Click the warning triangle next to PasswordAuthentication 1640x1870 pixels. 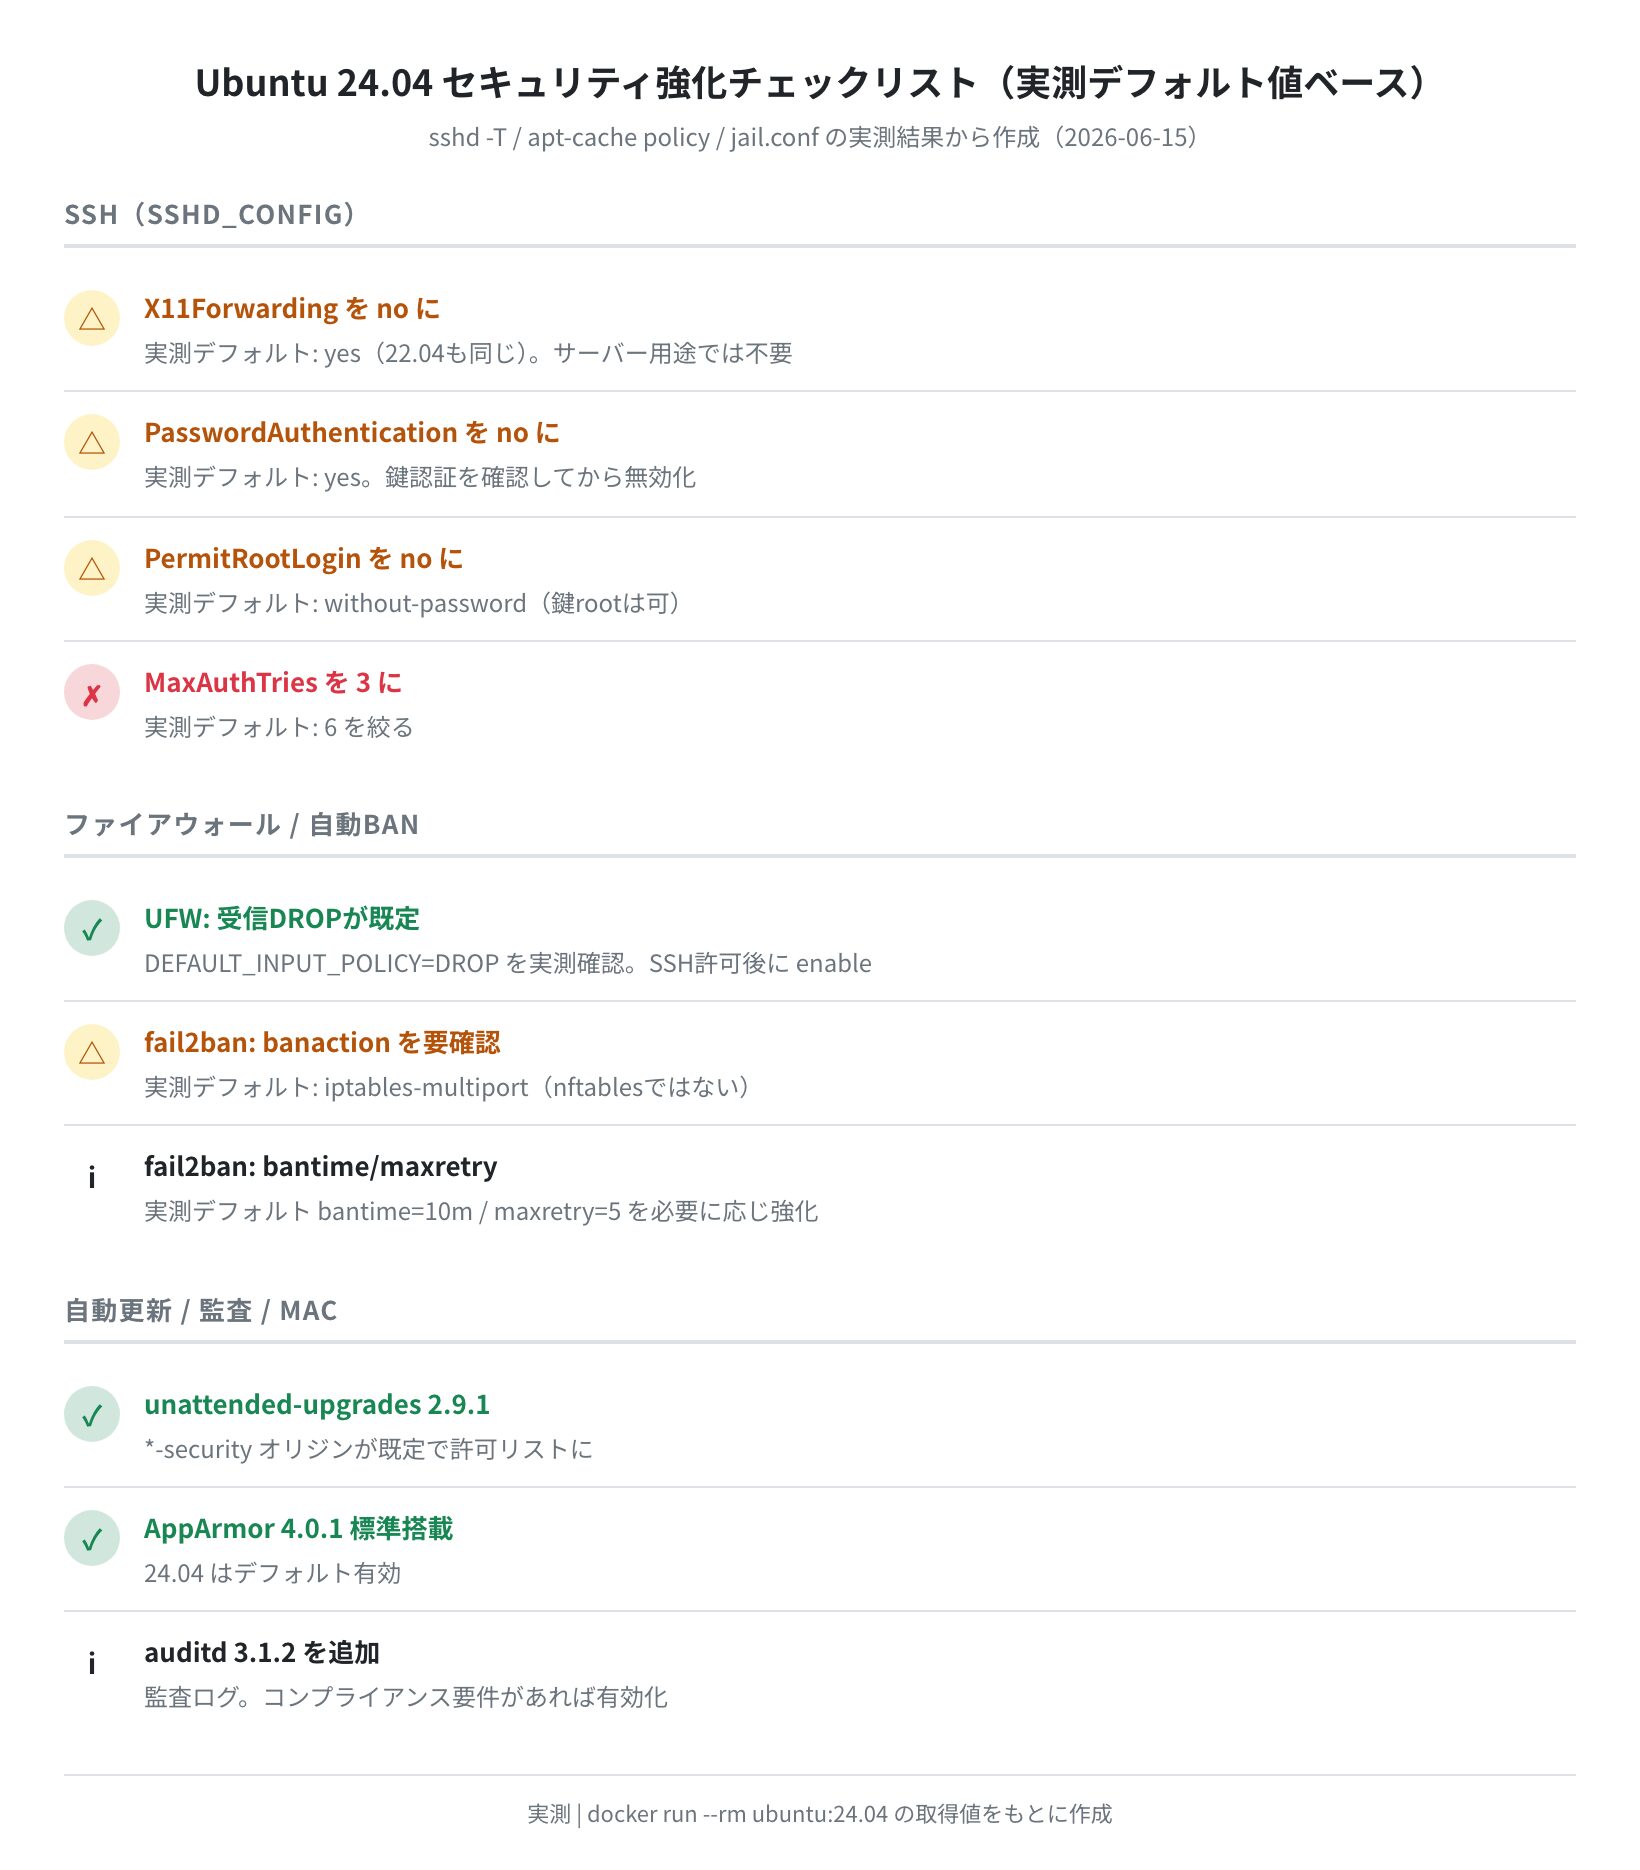coord(92,442)
